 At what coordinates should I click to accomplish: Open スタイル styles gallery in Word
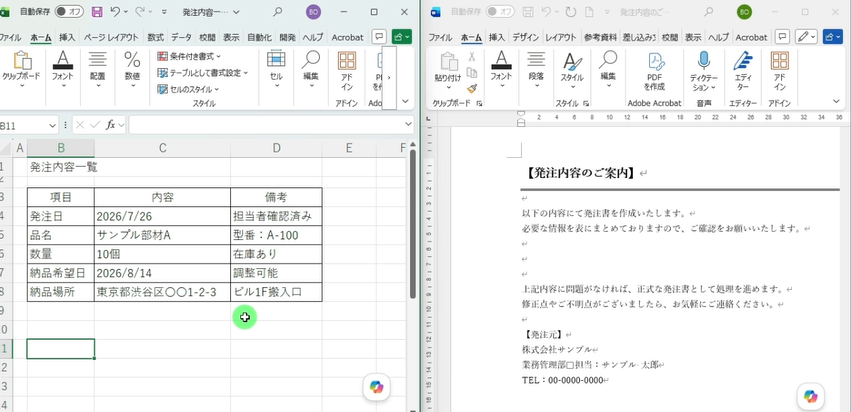572,69
